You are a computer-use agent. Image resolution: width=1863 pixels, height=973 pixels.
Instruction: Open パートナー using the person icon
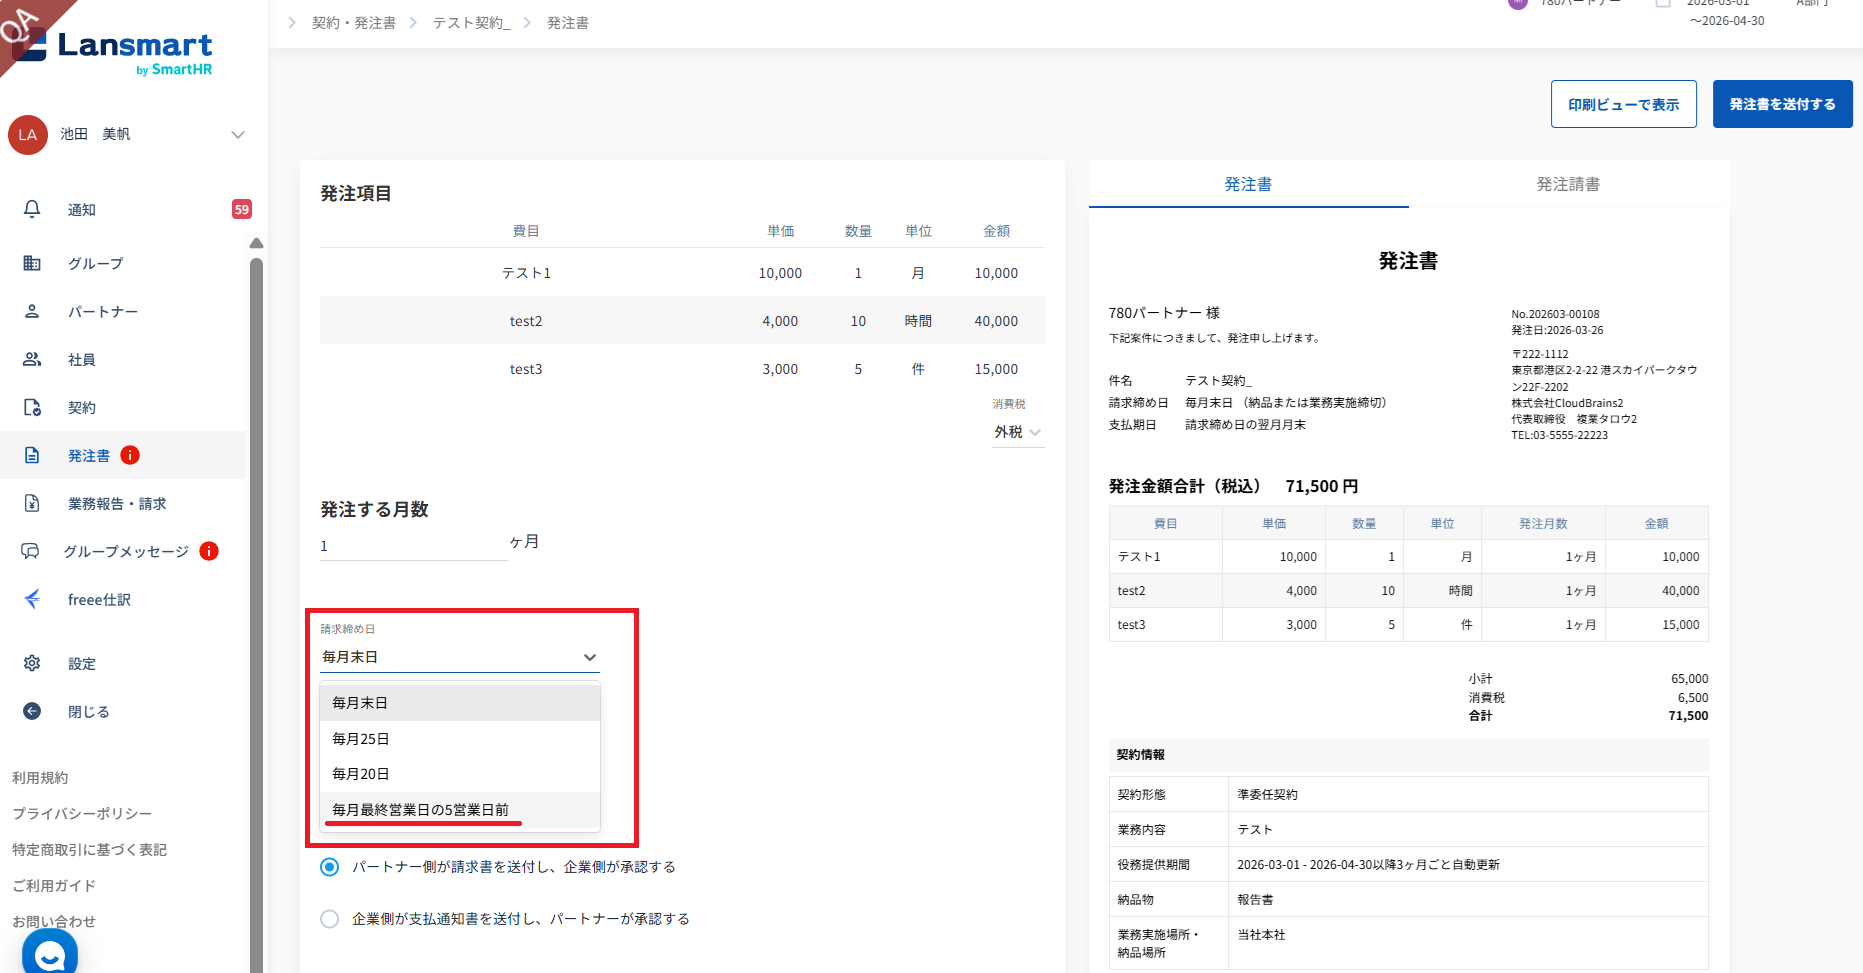32,311
